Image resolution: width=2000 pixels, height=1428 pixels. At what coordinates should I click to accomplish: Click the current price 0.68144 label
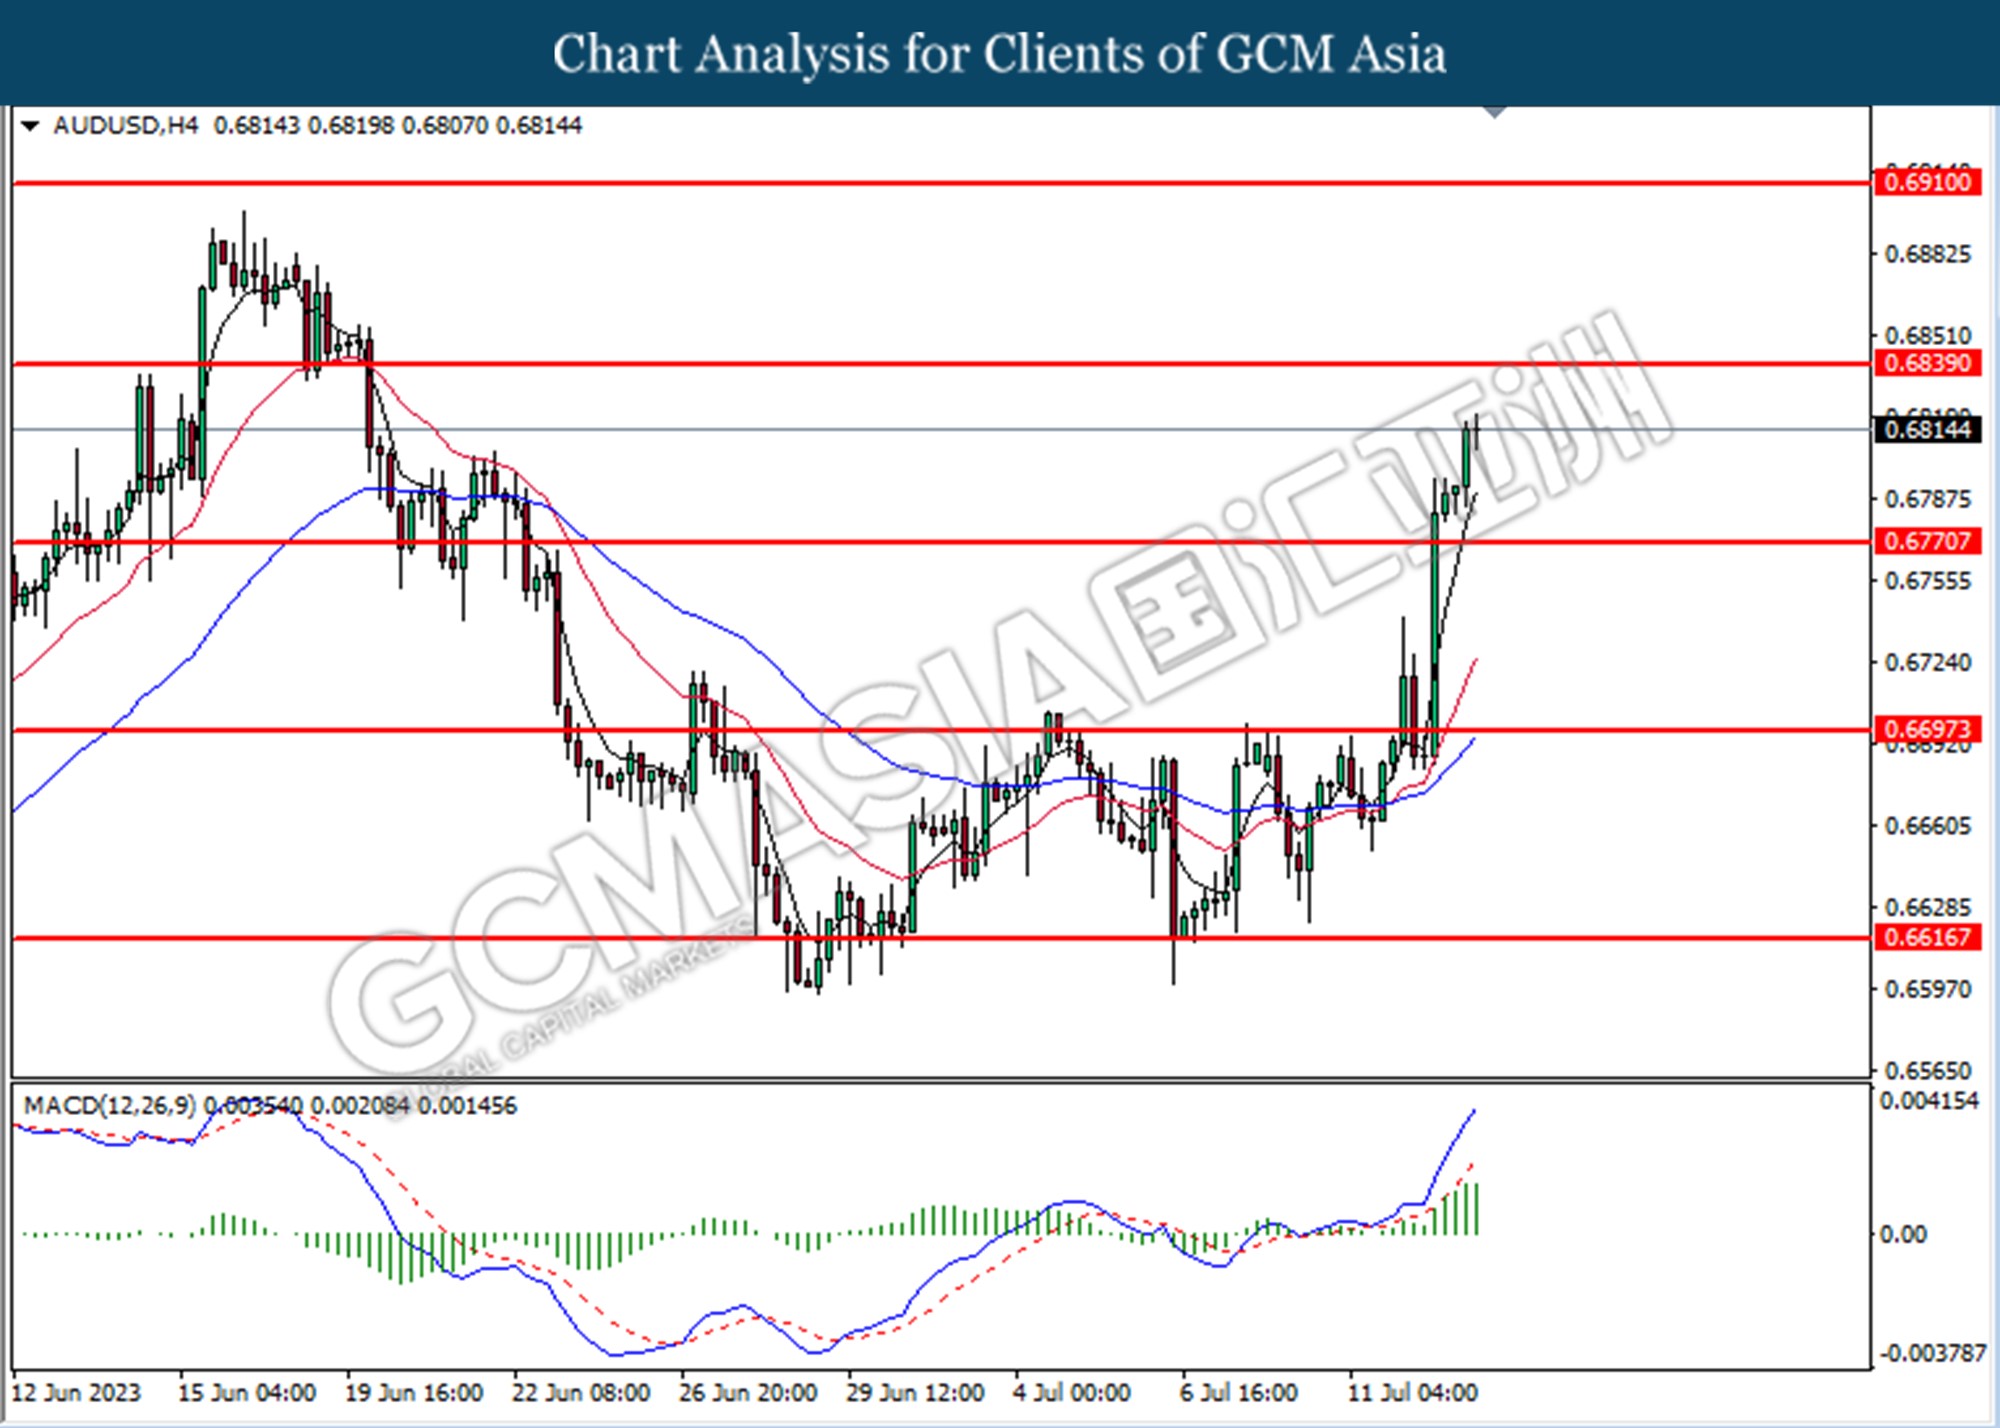tap(1927, 430)
